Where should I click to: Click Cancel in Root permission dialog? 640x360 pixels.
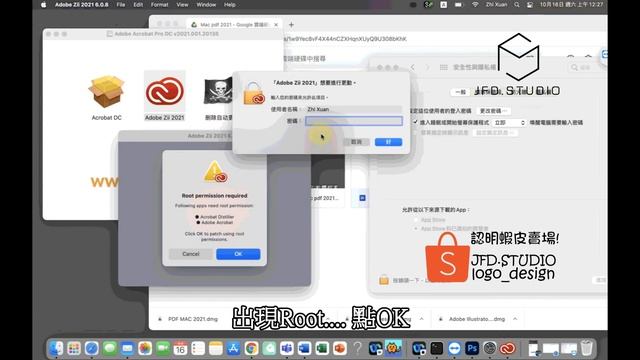[191, 254]
